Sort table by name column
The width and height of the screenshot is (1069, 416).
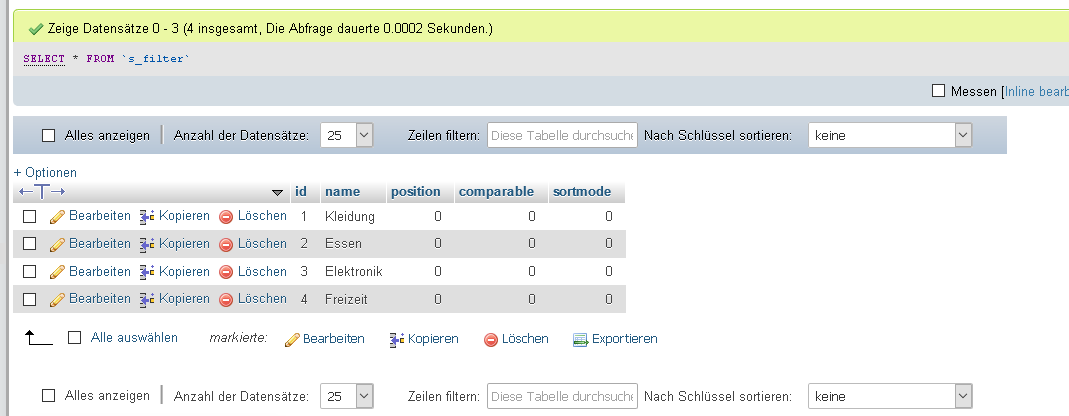[x=342, y=192]
